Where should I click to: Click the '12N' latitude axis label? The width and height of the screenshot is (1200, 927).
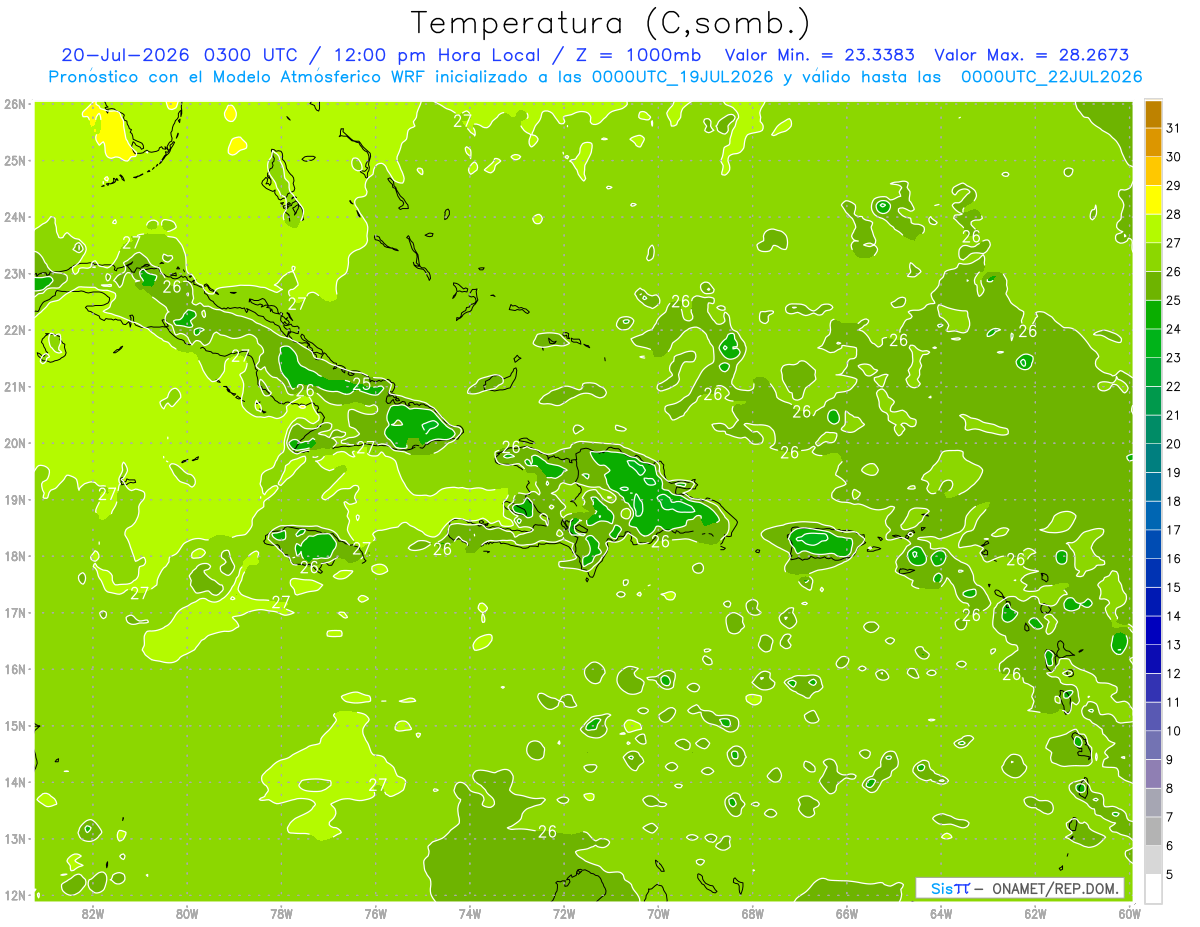15,895
